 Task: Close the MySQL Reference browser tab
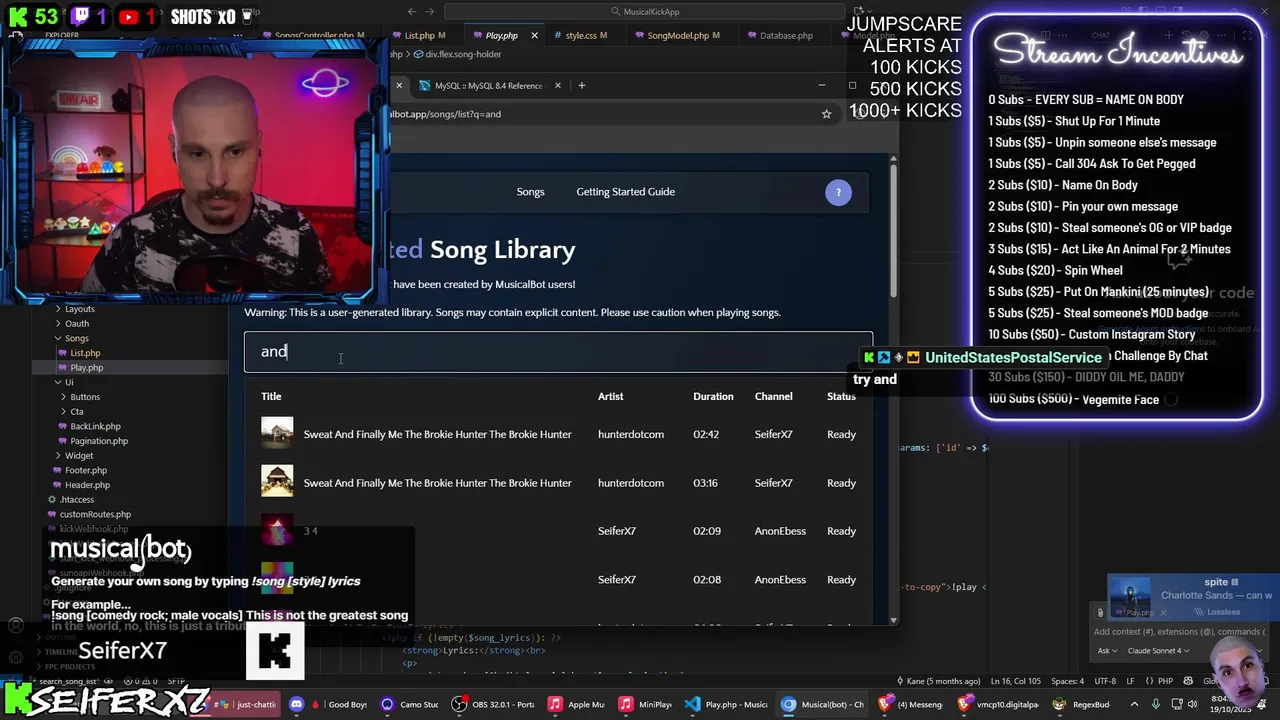557,85
